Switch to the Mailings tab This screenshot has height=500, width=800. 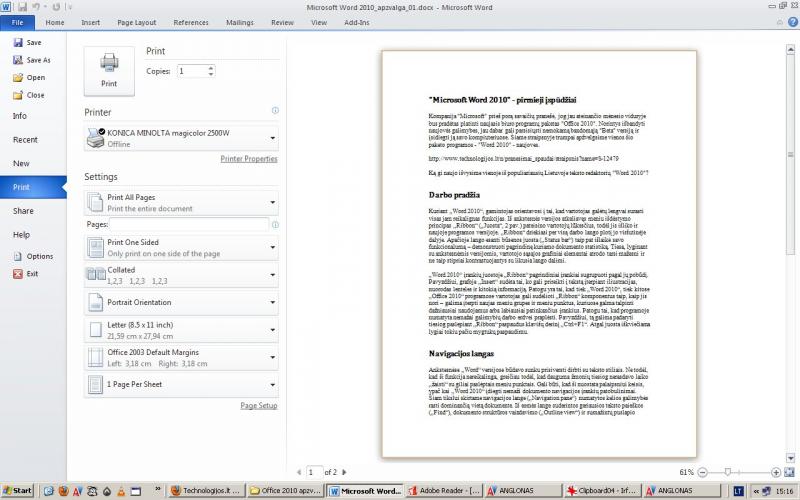coord(240,22)
